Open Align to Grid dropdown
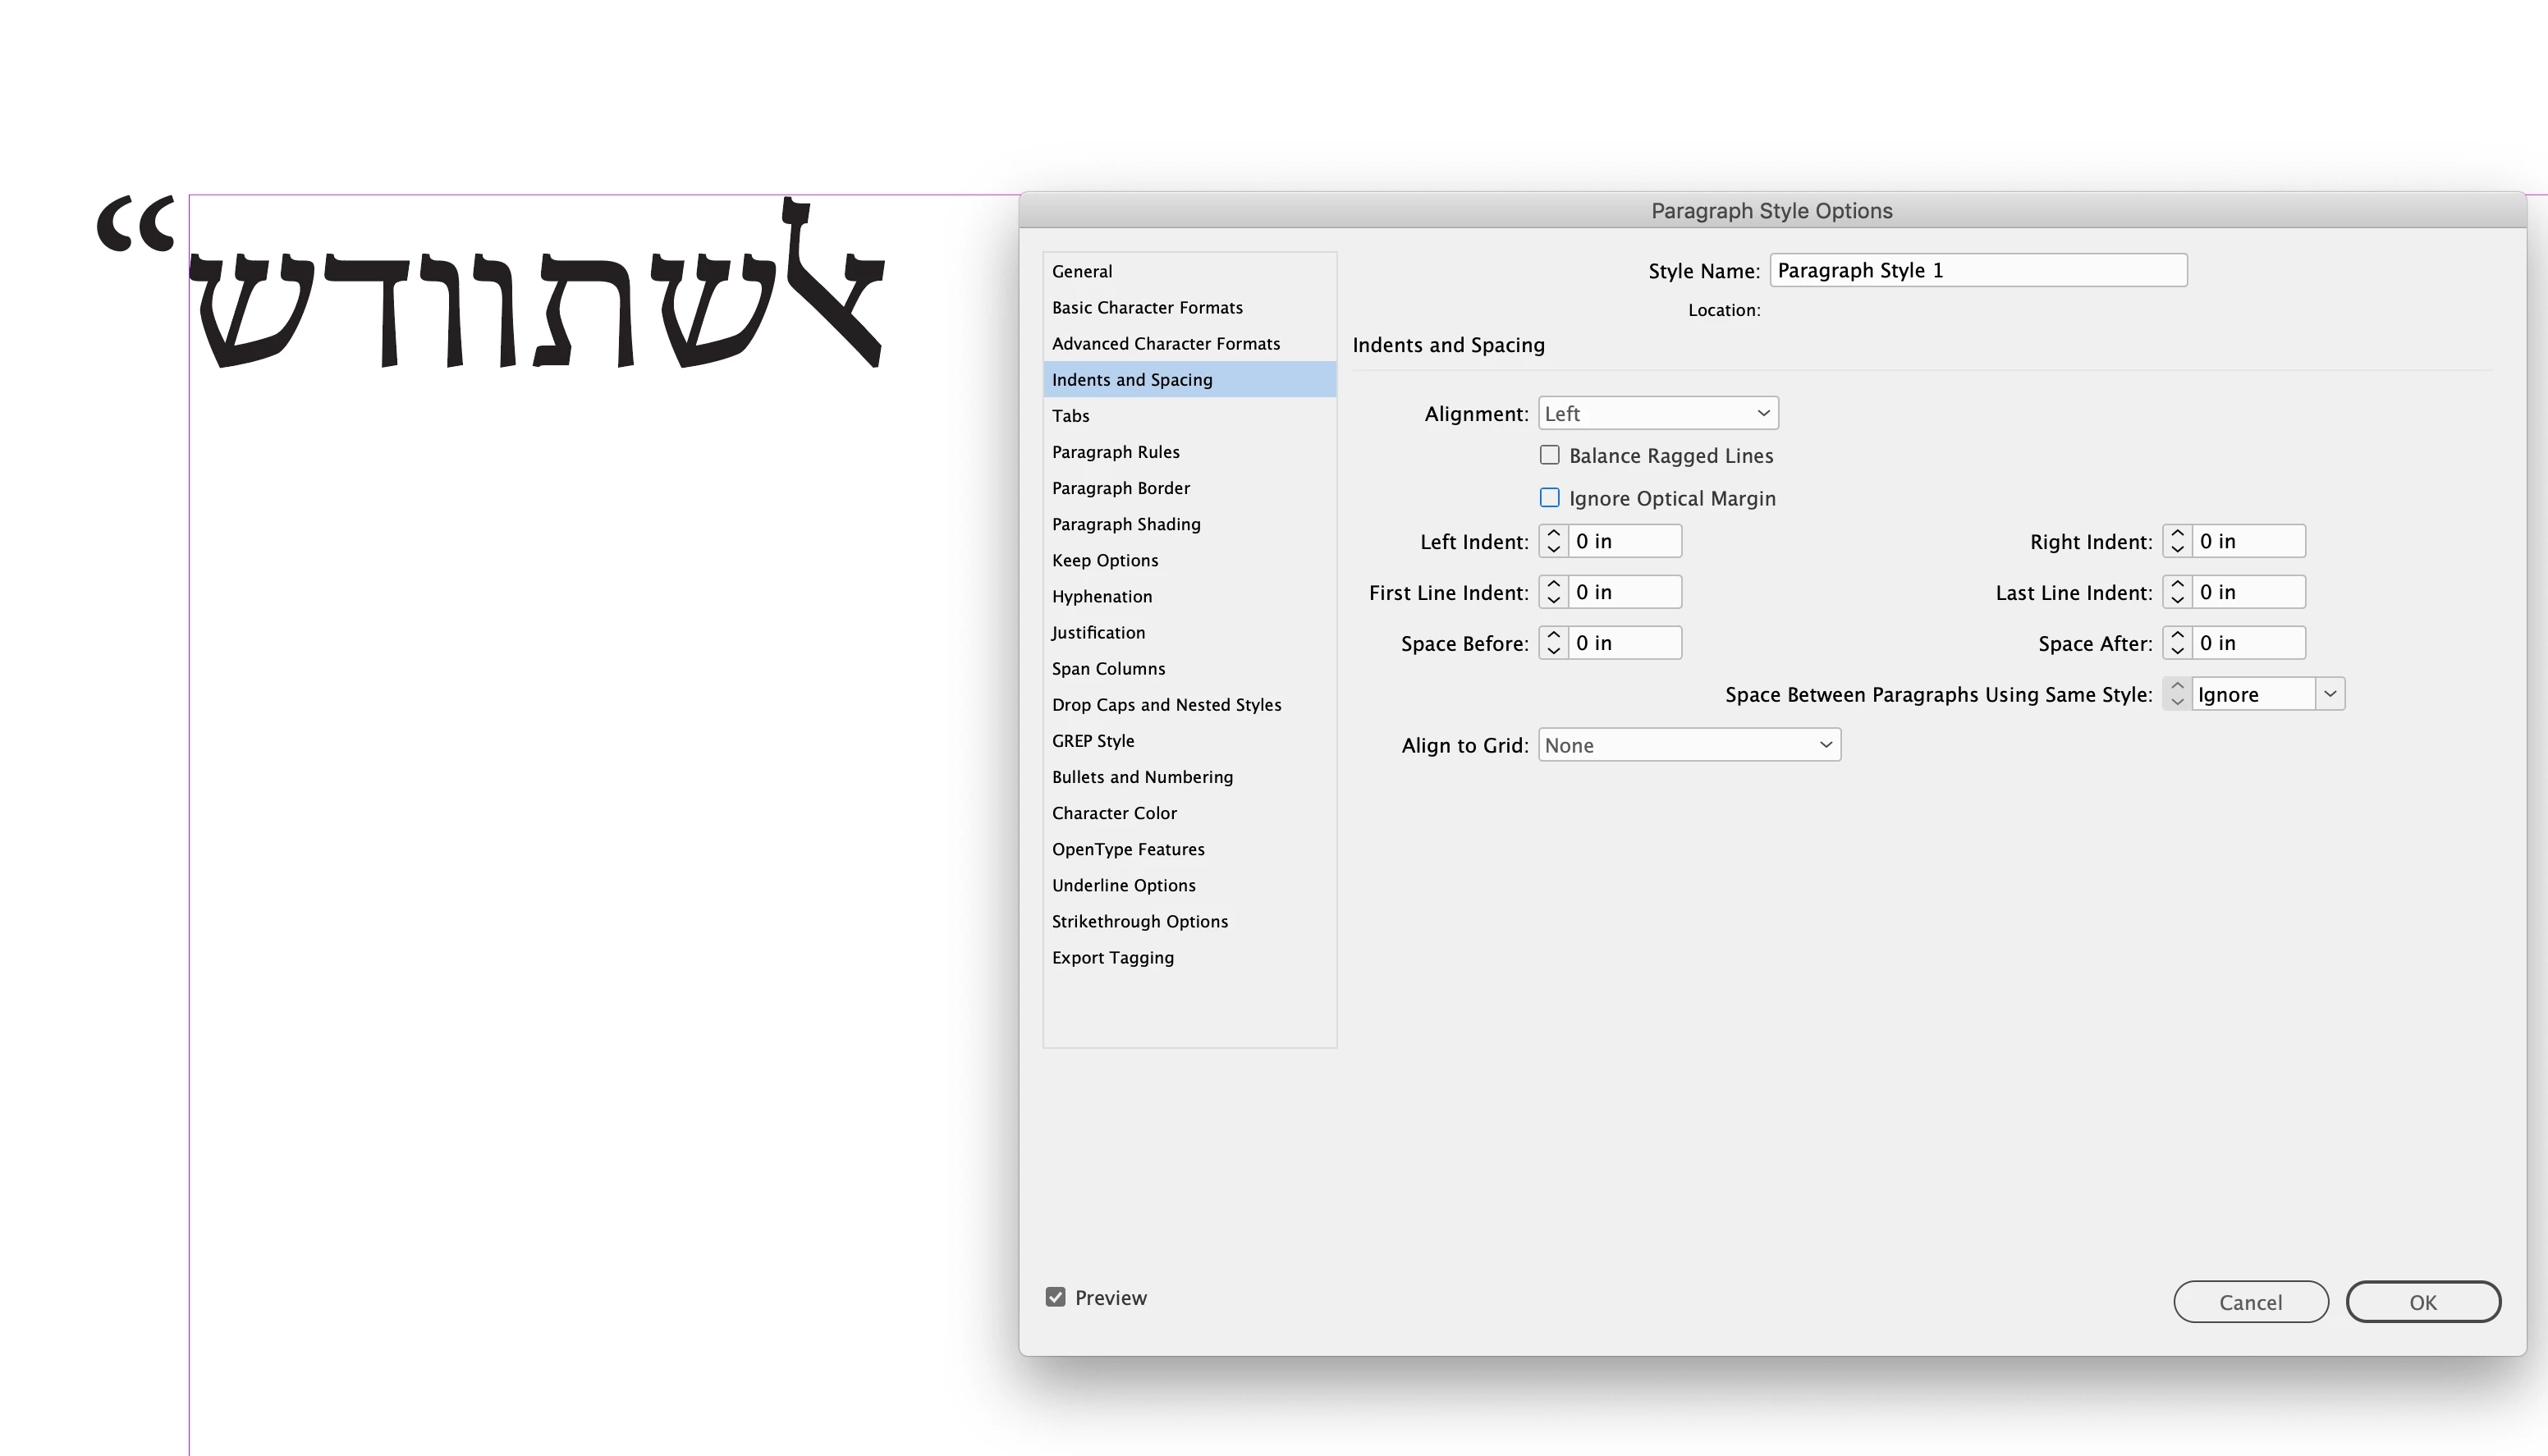 coord(1688,745)
